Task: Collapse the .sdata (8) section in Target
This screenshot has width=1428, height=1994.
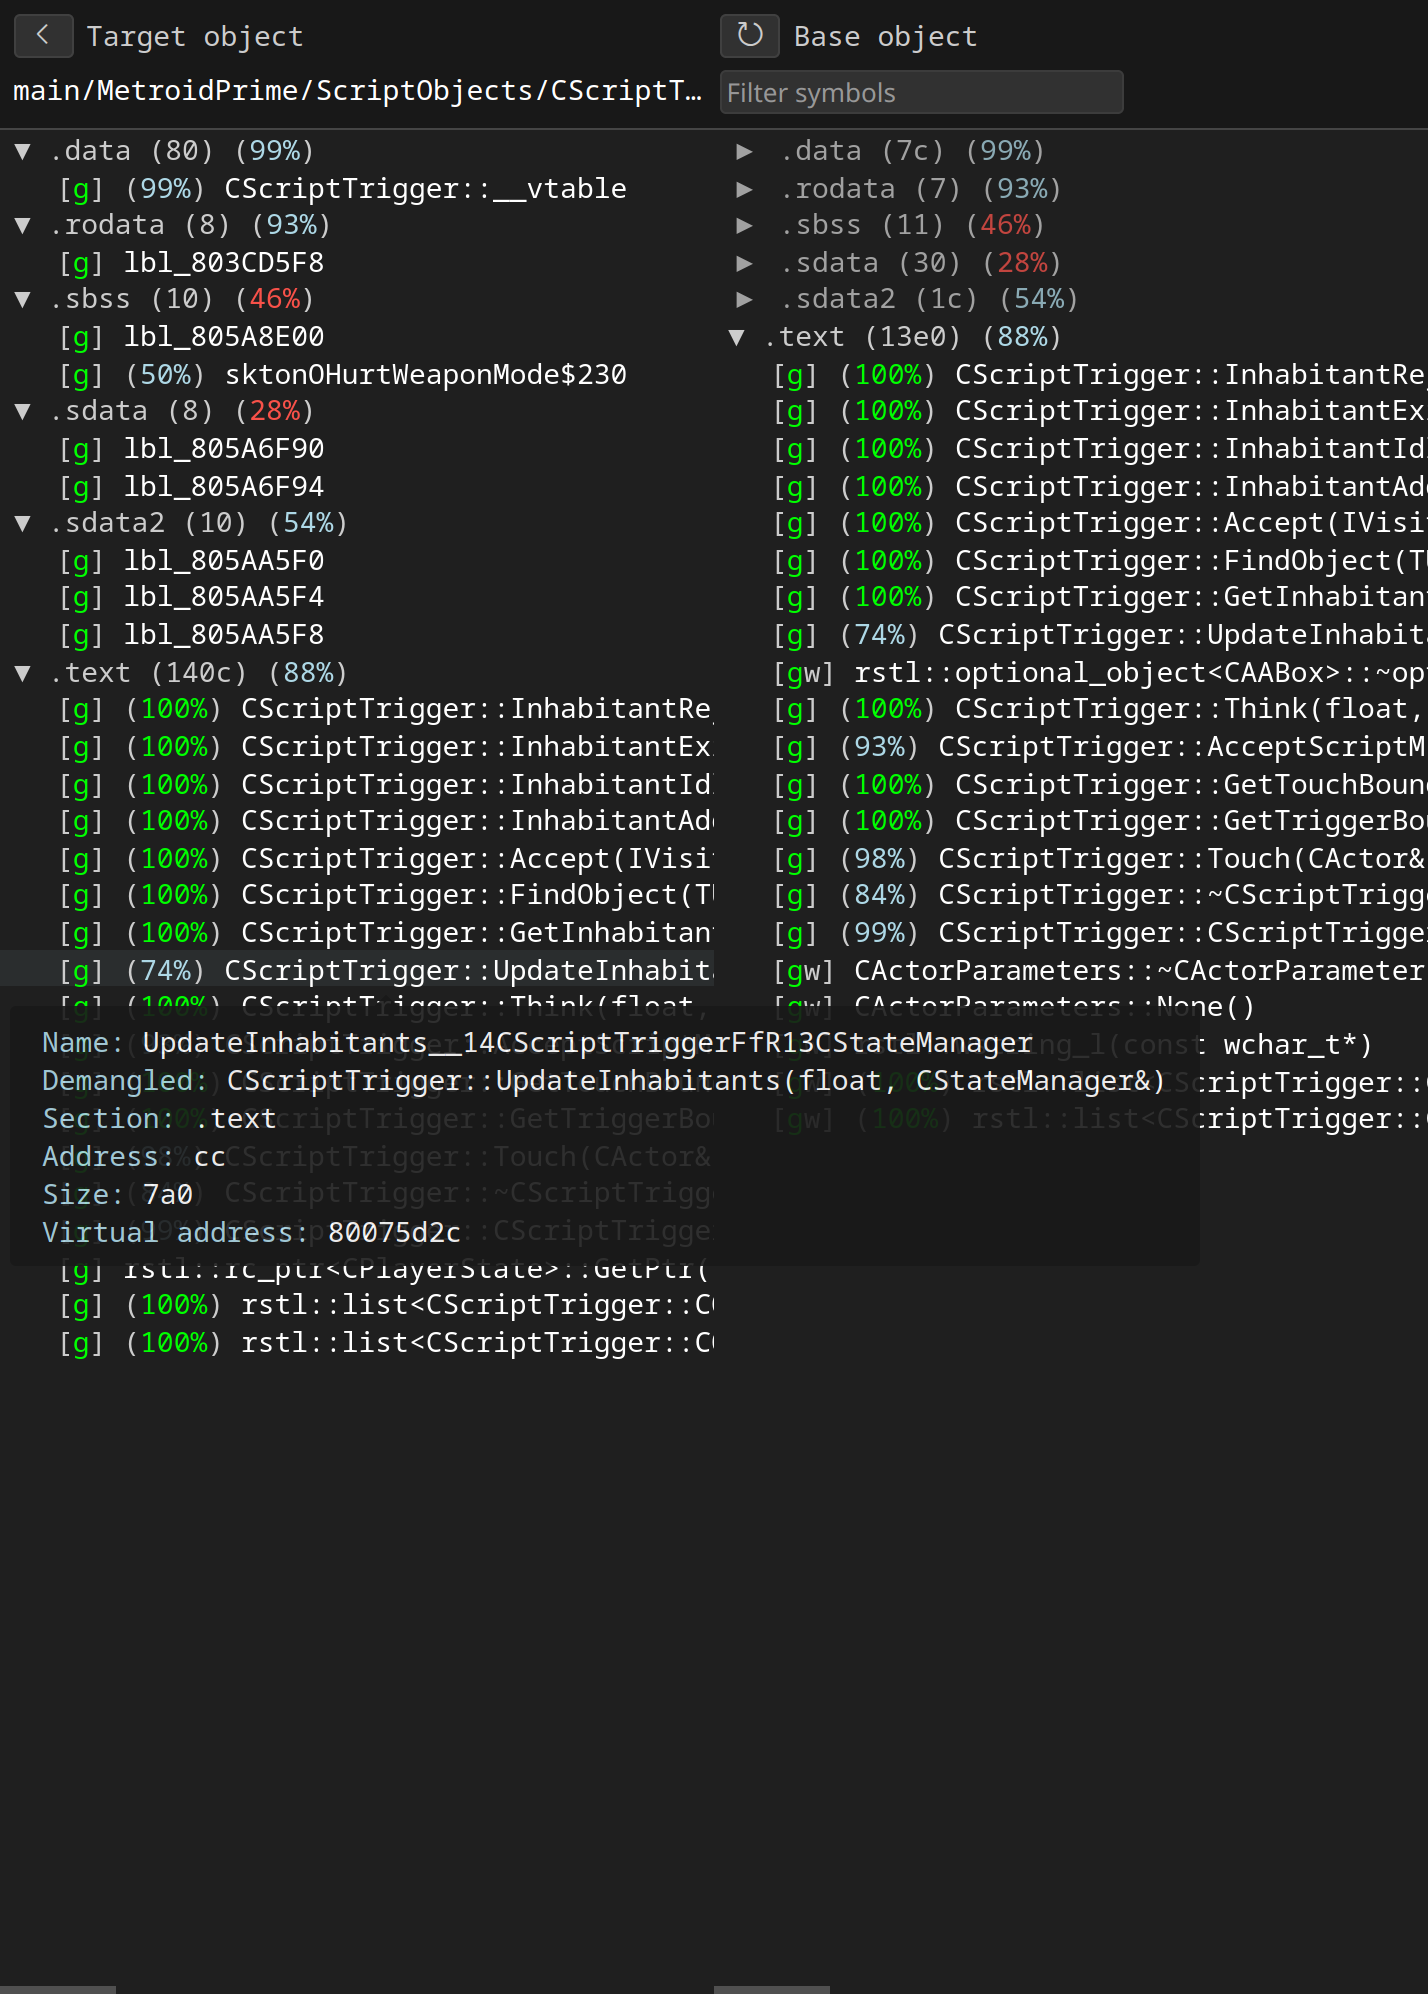Action: (x=22, y=411)
